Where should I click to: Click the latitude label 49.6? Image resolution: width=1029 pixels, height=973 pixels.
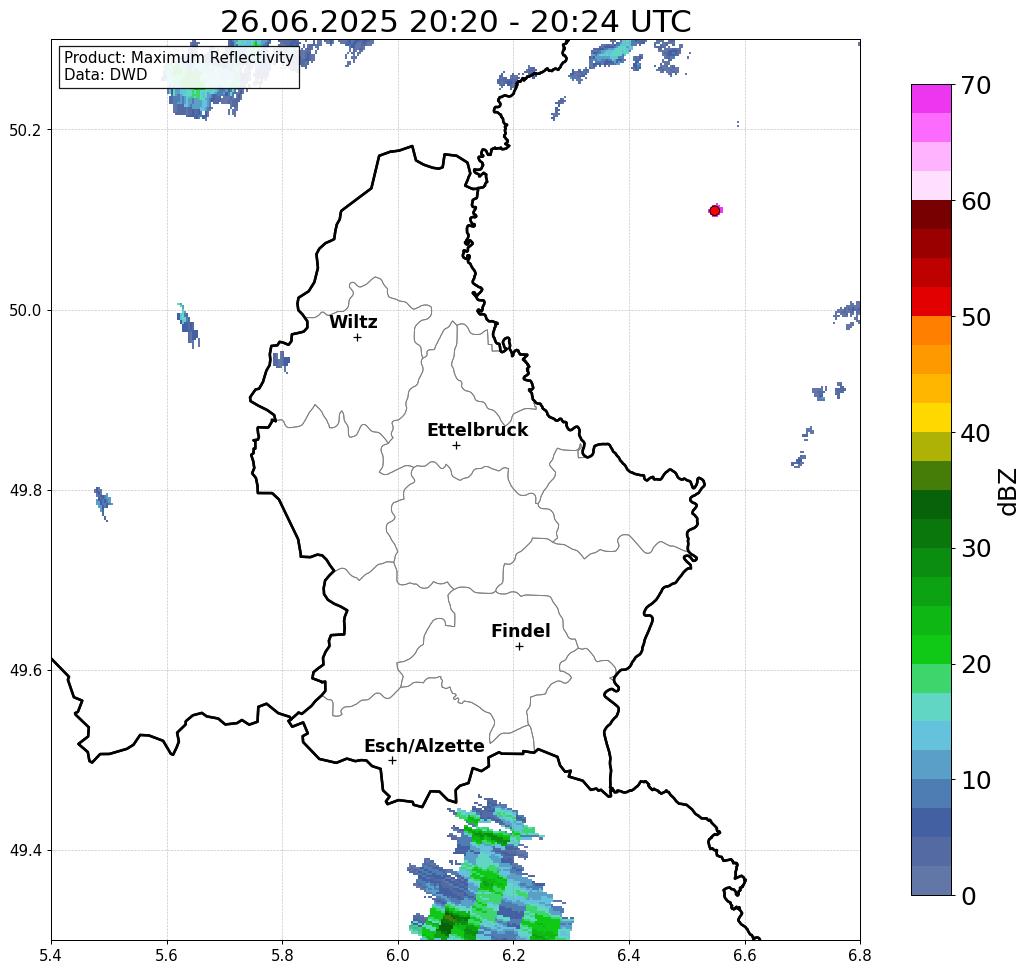pyautogui.click(x=25, y=671)
